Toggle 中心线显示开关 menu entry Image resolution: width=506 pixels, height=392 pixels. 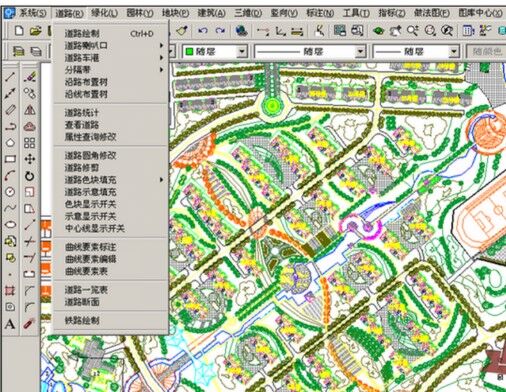point(111,228)
